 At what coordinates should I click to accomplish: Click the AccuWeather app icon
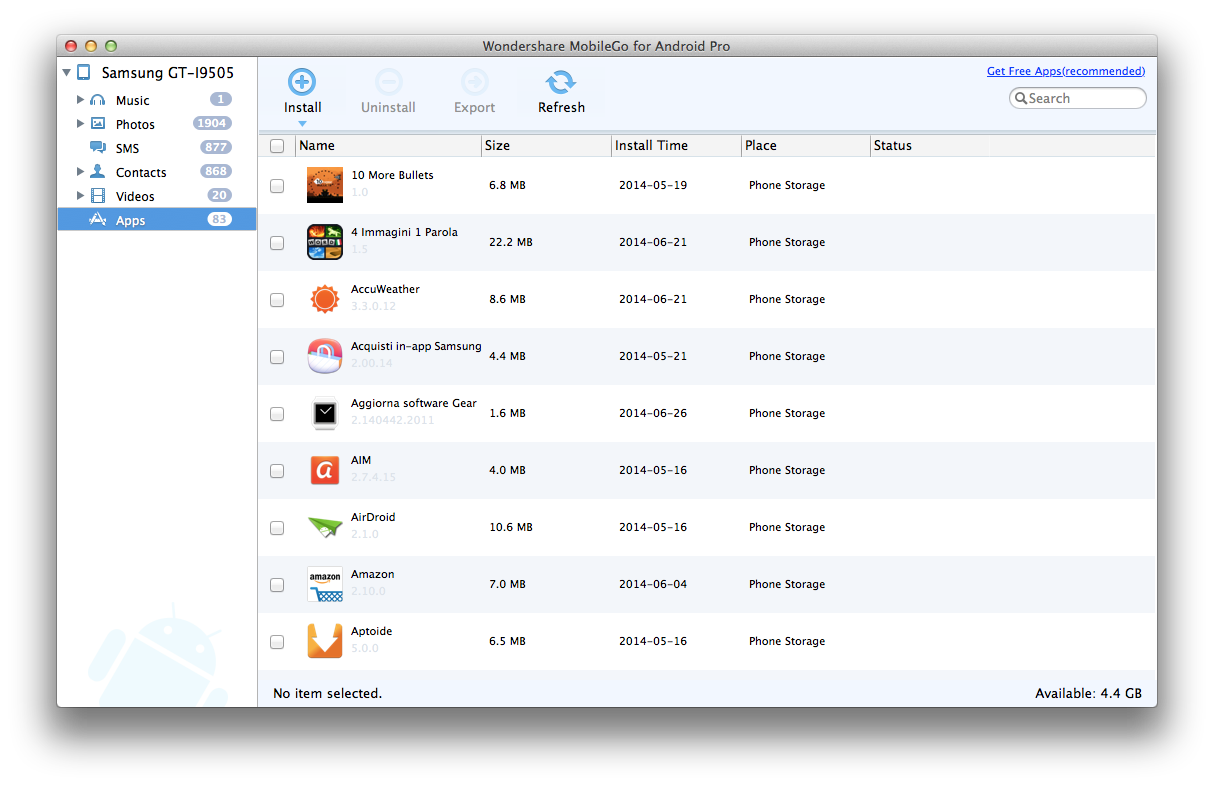pyautogui.click(x=325, y=299)
